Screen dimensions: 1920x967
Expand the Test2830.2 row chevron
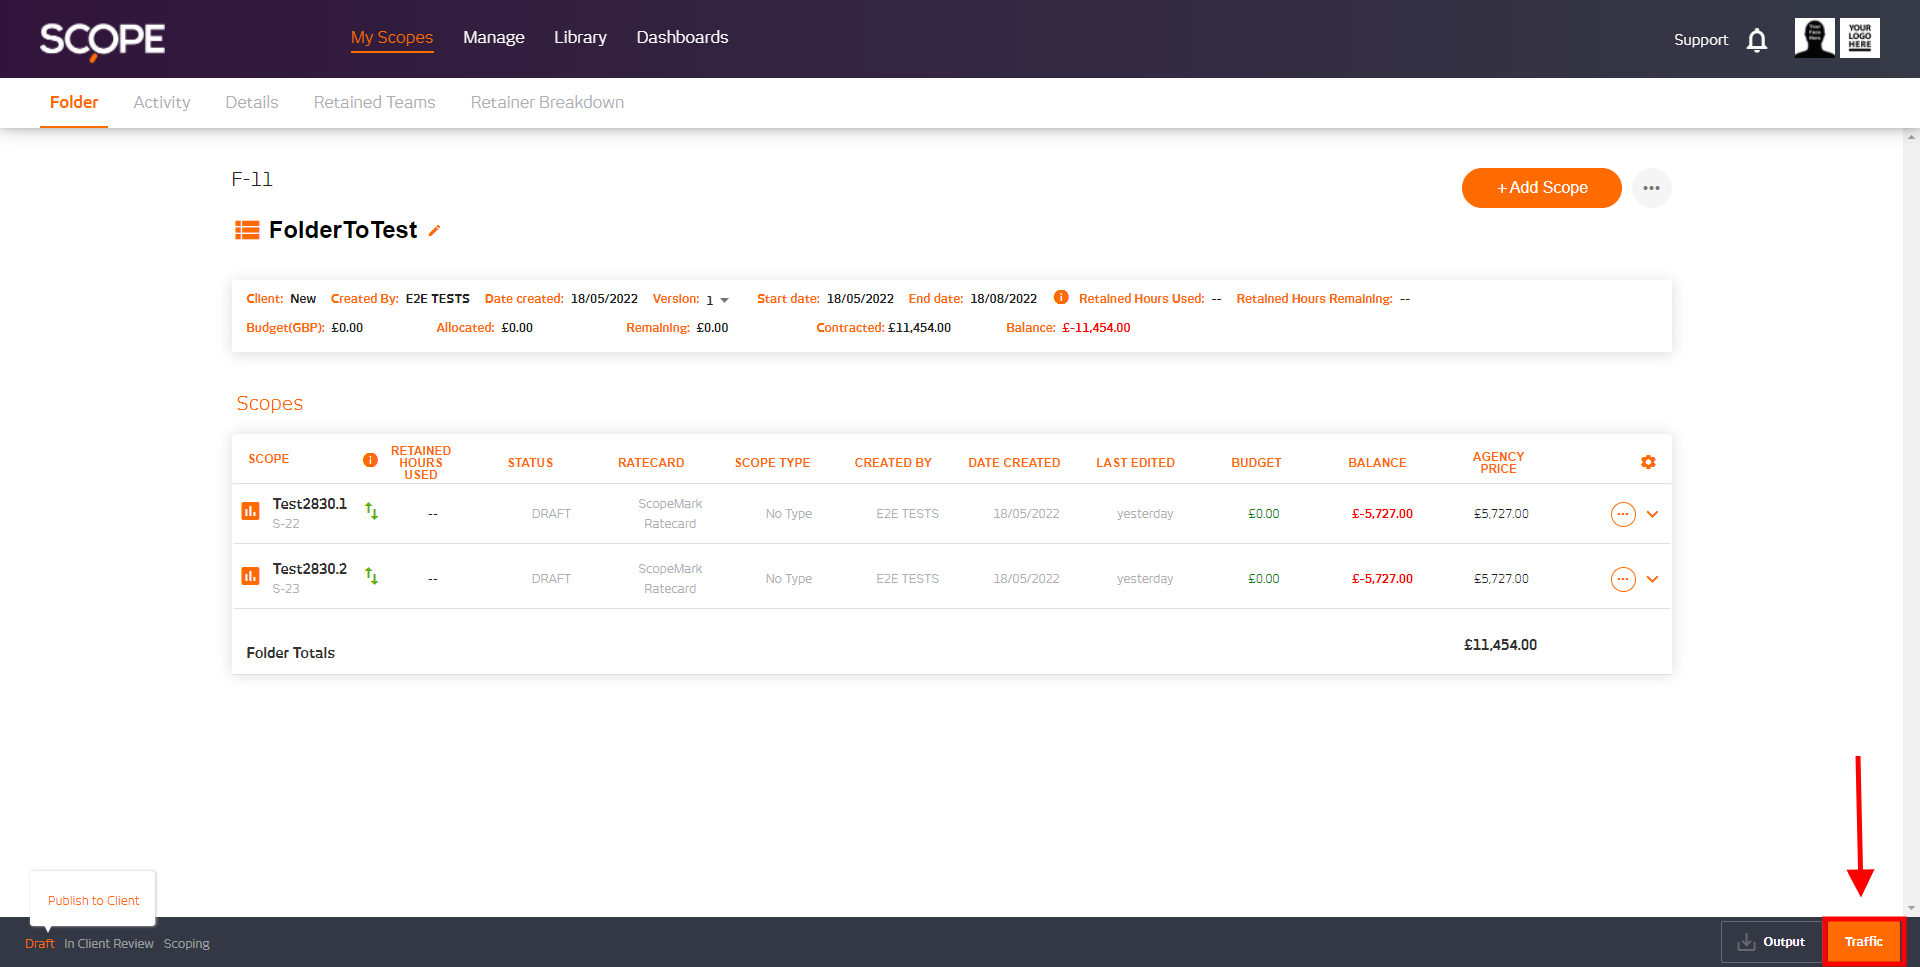1653,579
